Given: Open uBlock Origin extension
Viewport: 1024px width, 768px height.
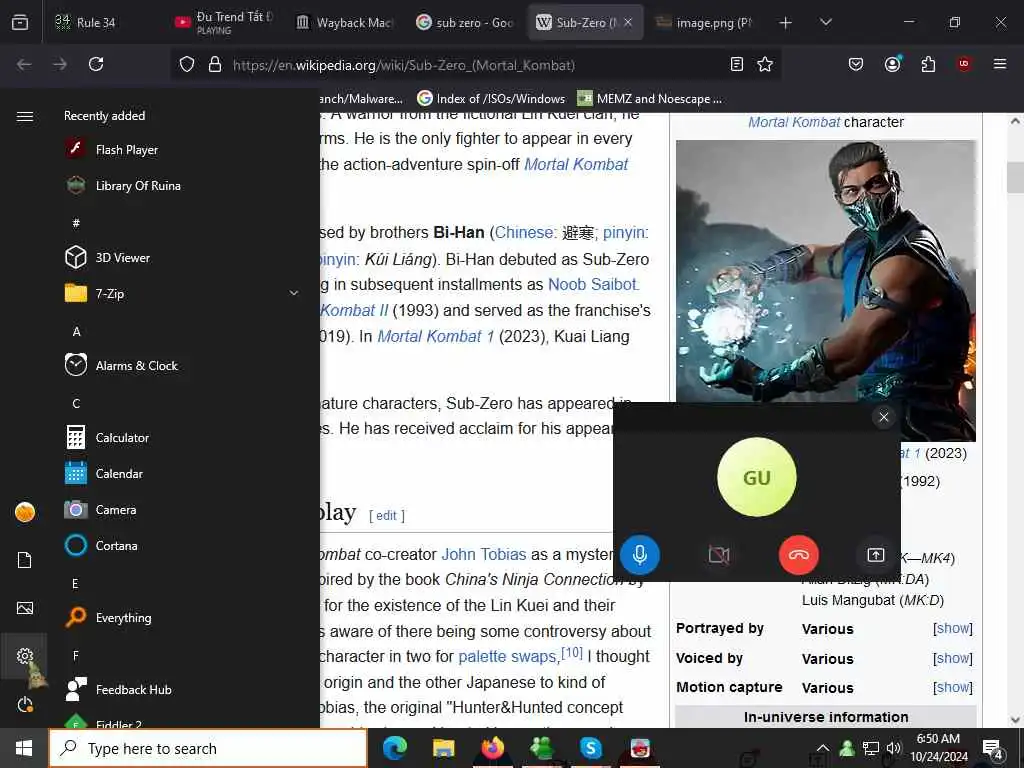Looking at the screenshot, I should point(964,64).
